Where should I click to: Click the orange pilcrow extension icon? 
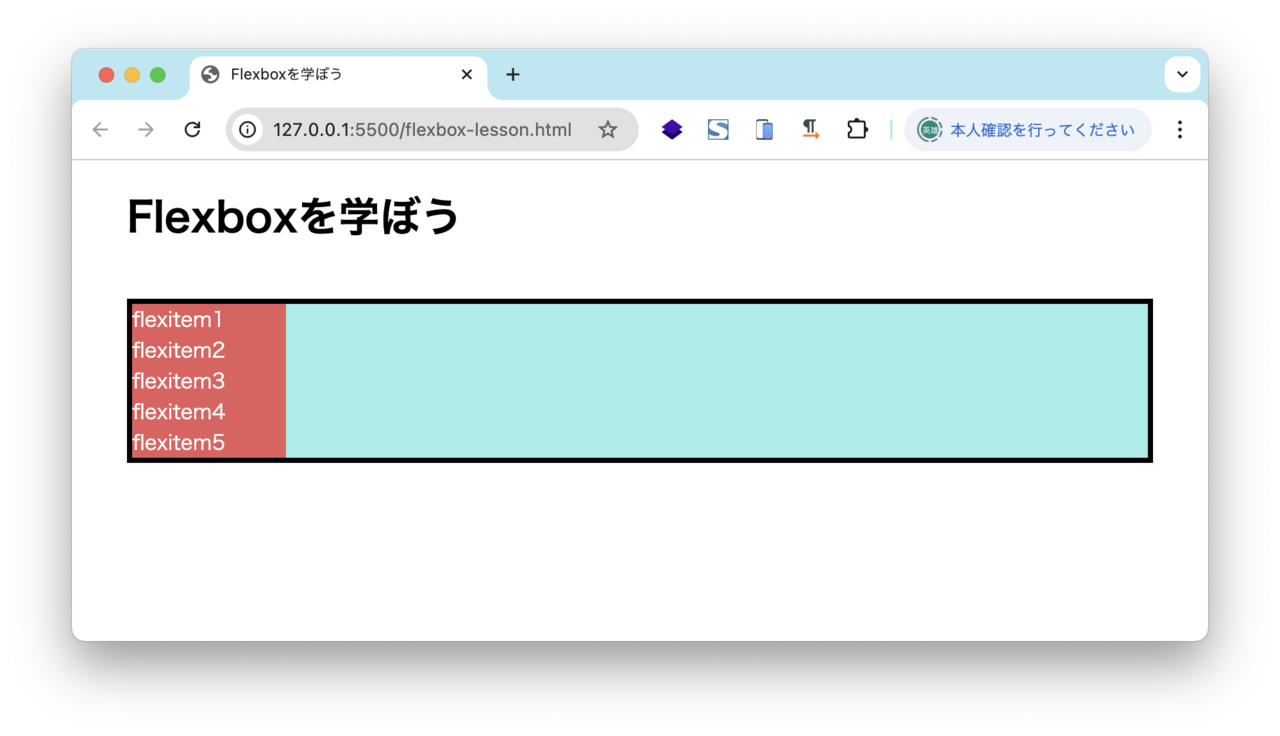tap(809, 128)
